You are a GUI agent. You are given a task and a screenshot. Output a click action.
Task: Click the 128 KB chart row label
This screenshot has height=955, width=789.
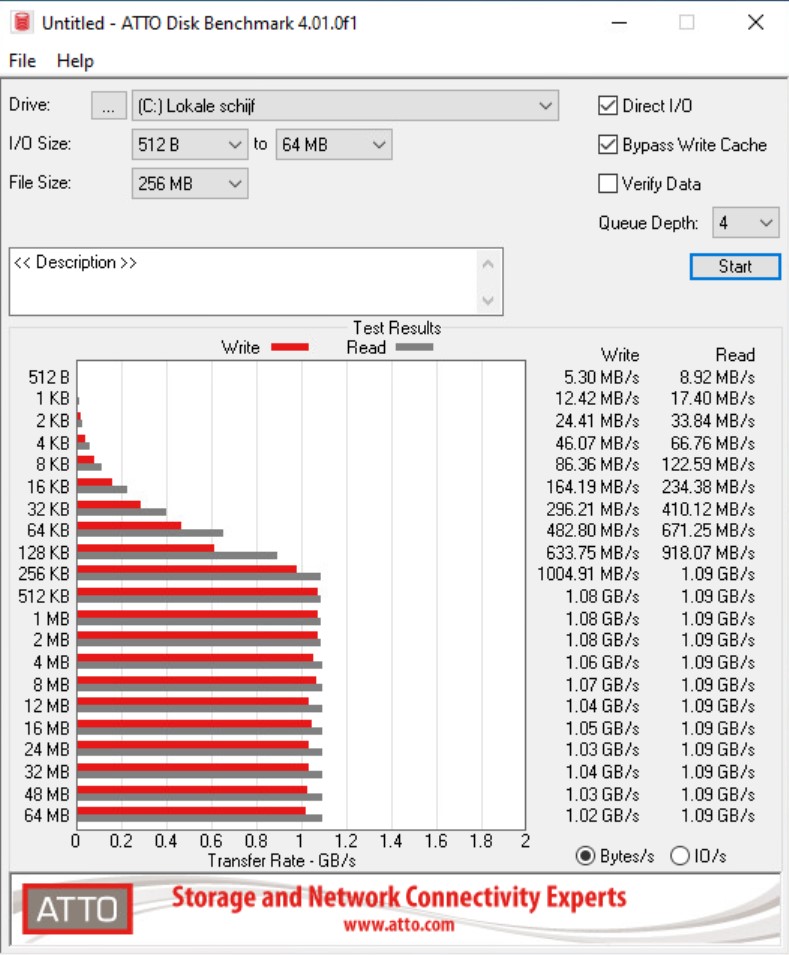pyautogui.click(x=44, y=553)
